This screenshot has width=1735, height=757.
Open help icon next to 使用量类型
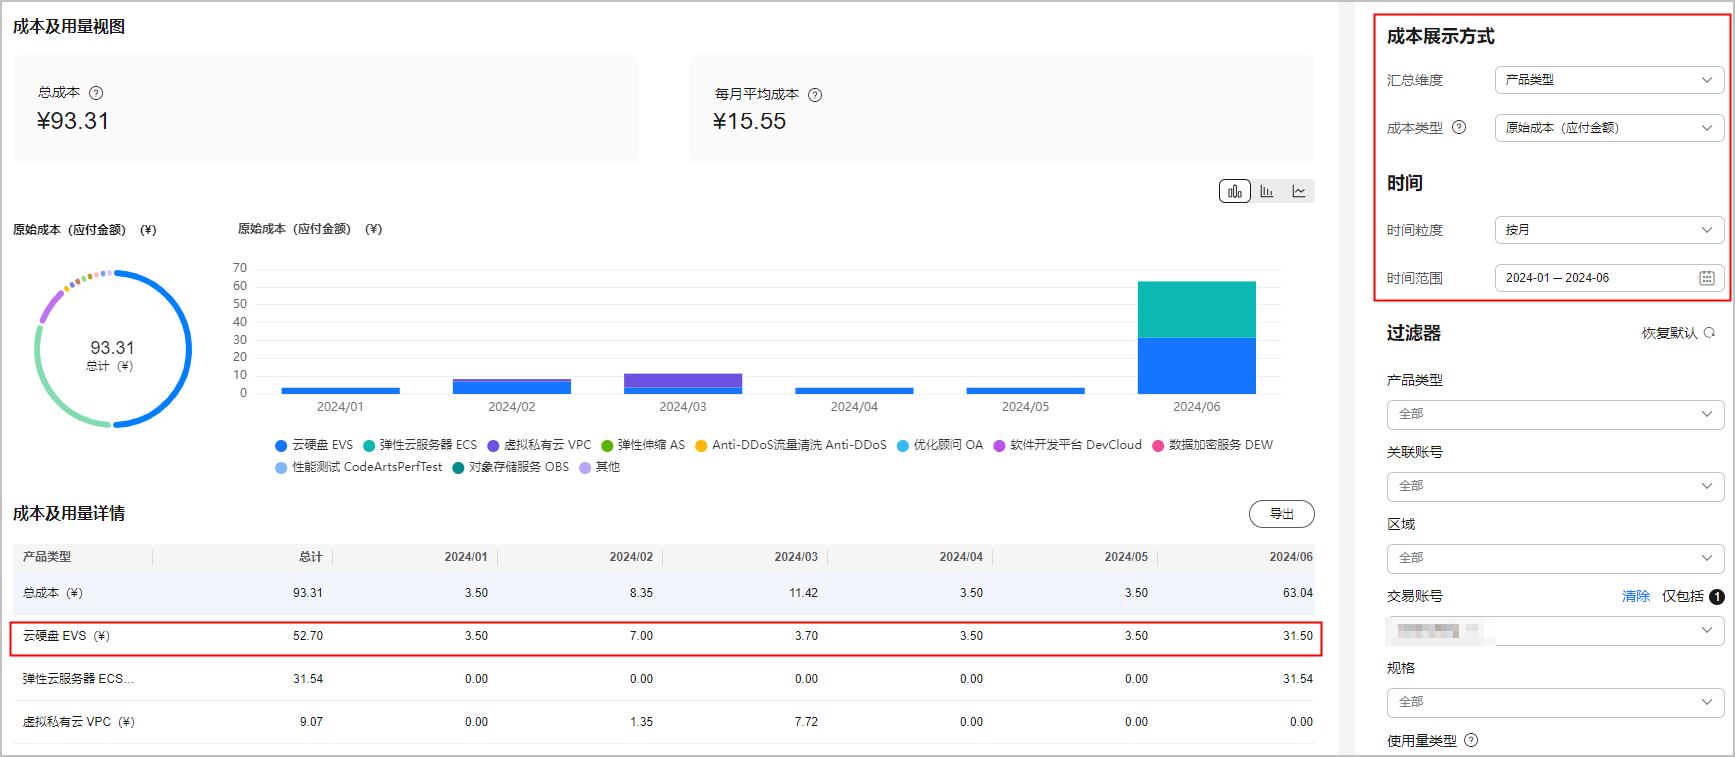pos(1471,740)
